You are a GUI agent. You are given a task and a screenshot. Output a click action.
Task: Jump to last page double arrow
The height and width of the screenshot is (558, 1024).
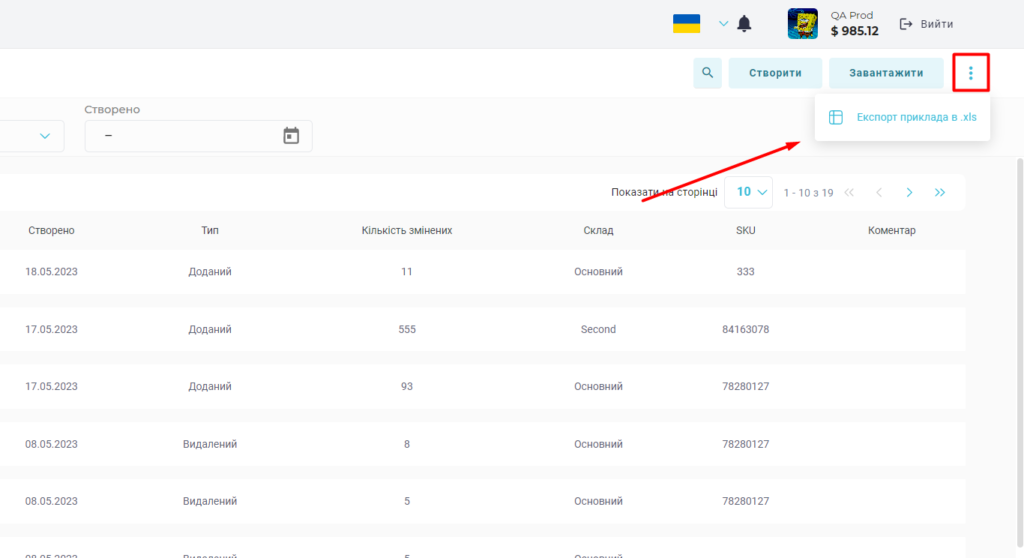click(x=939, y=192)
